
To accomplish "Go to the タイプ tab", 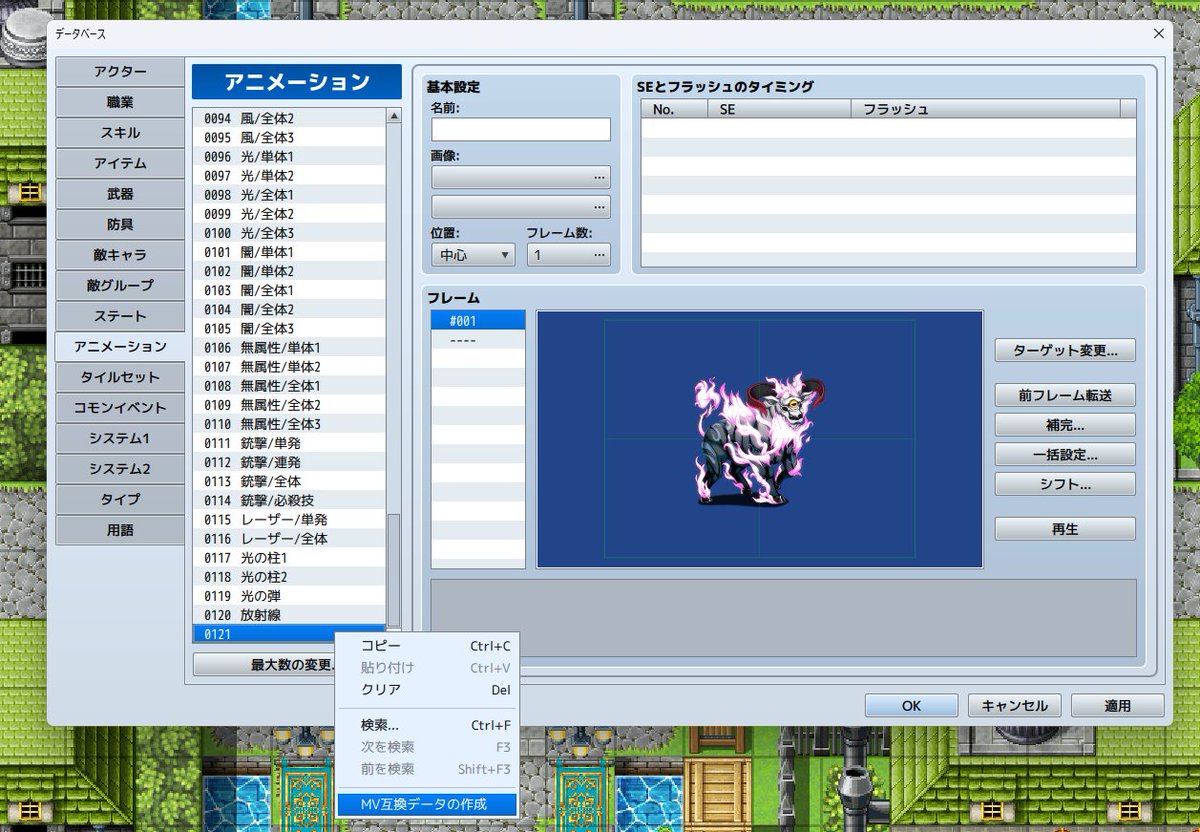I will click(120, 499).
